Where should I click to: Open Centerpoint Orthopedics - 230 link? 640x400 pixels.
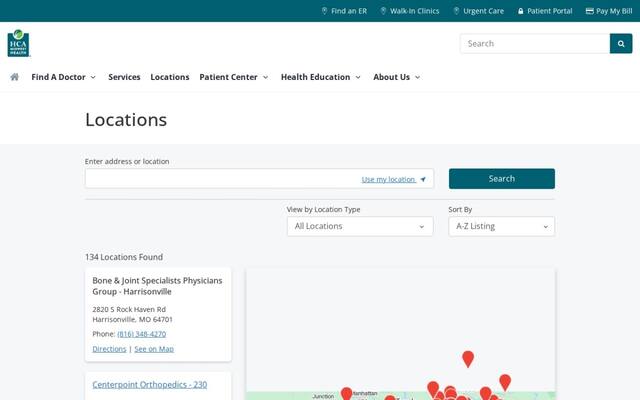click(x=149, y=384)
